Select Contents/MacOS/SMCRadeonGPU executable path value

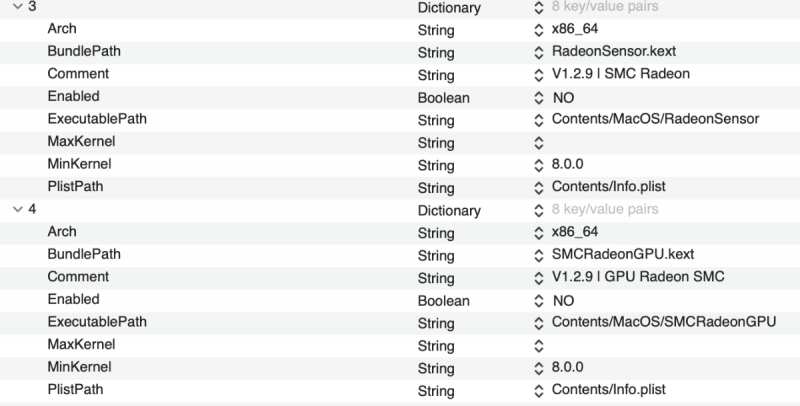pos(664,322)
